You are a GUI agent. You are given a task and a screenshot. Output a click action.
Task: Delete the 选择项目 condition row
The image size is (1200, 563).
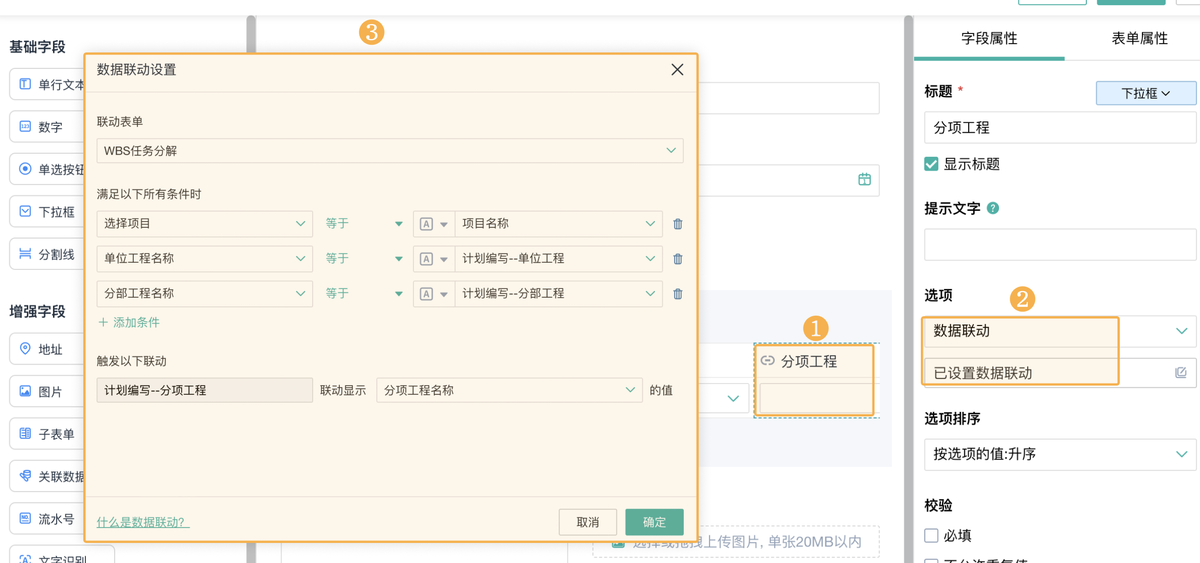click(678, 224)
